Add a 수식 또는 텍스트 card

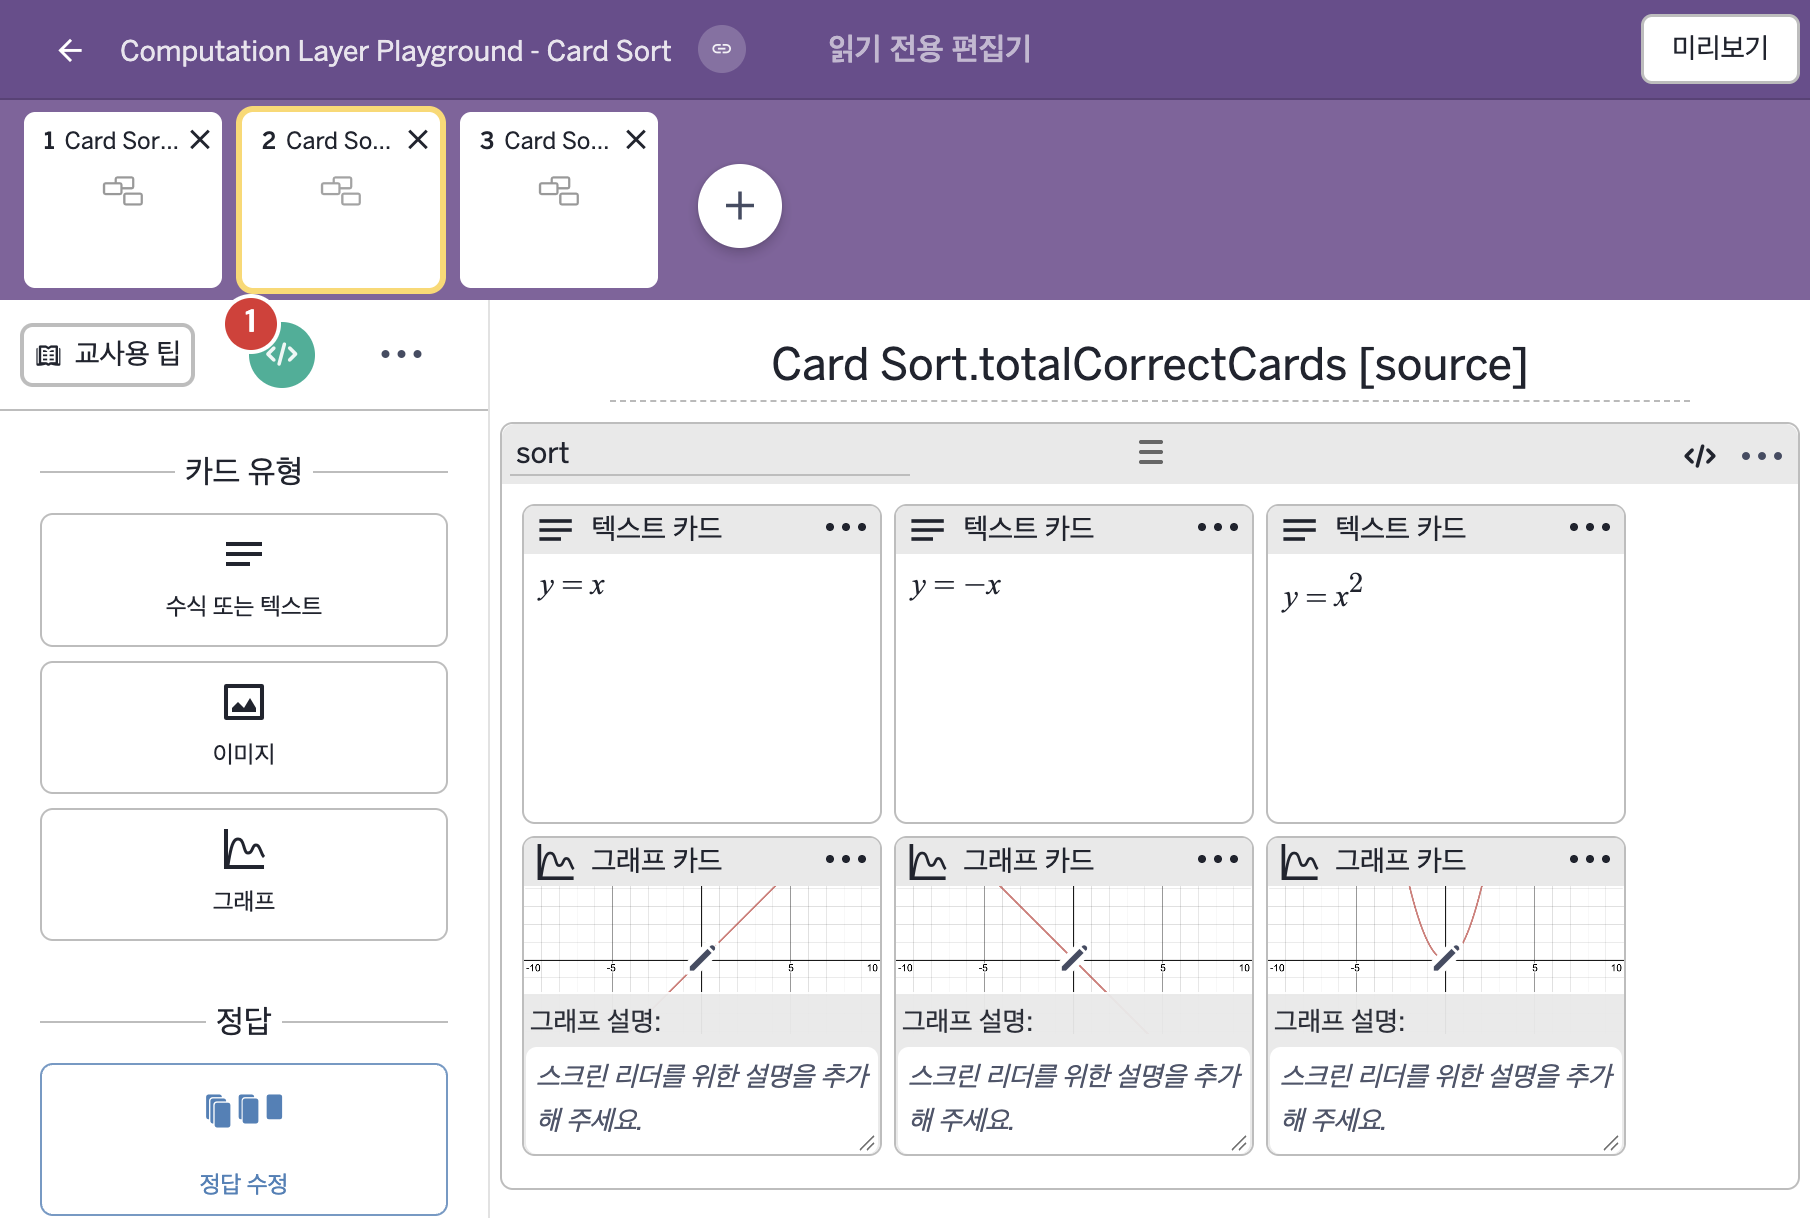click(x=244, y=580)
